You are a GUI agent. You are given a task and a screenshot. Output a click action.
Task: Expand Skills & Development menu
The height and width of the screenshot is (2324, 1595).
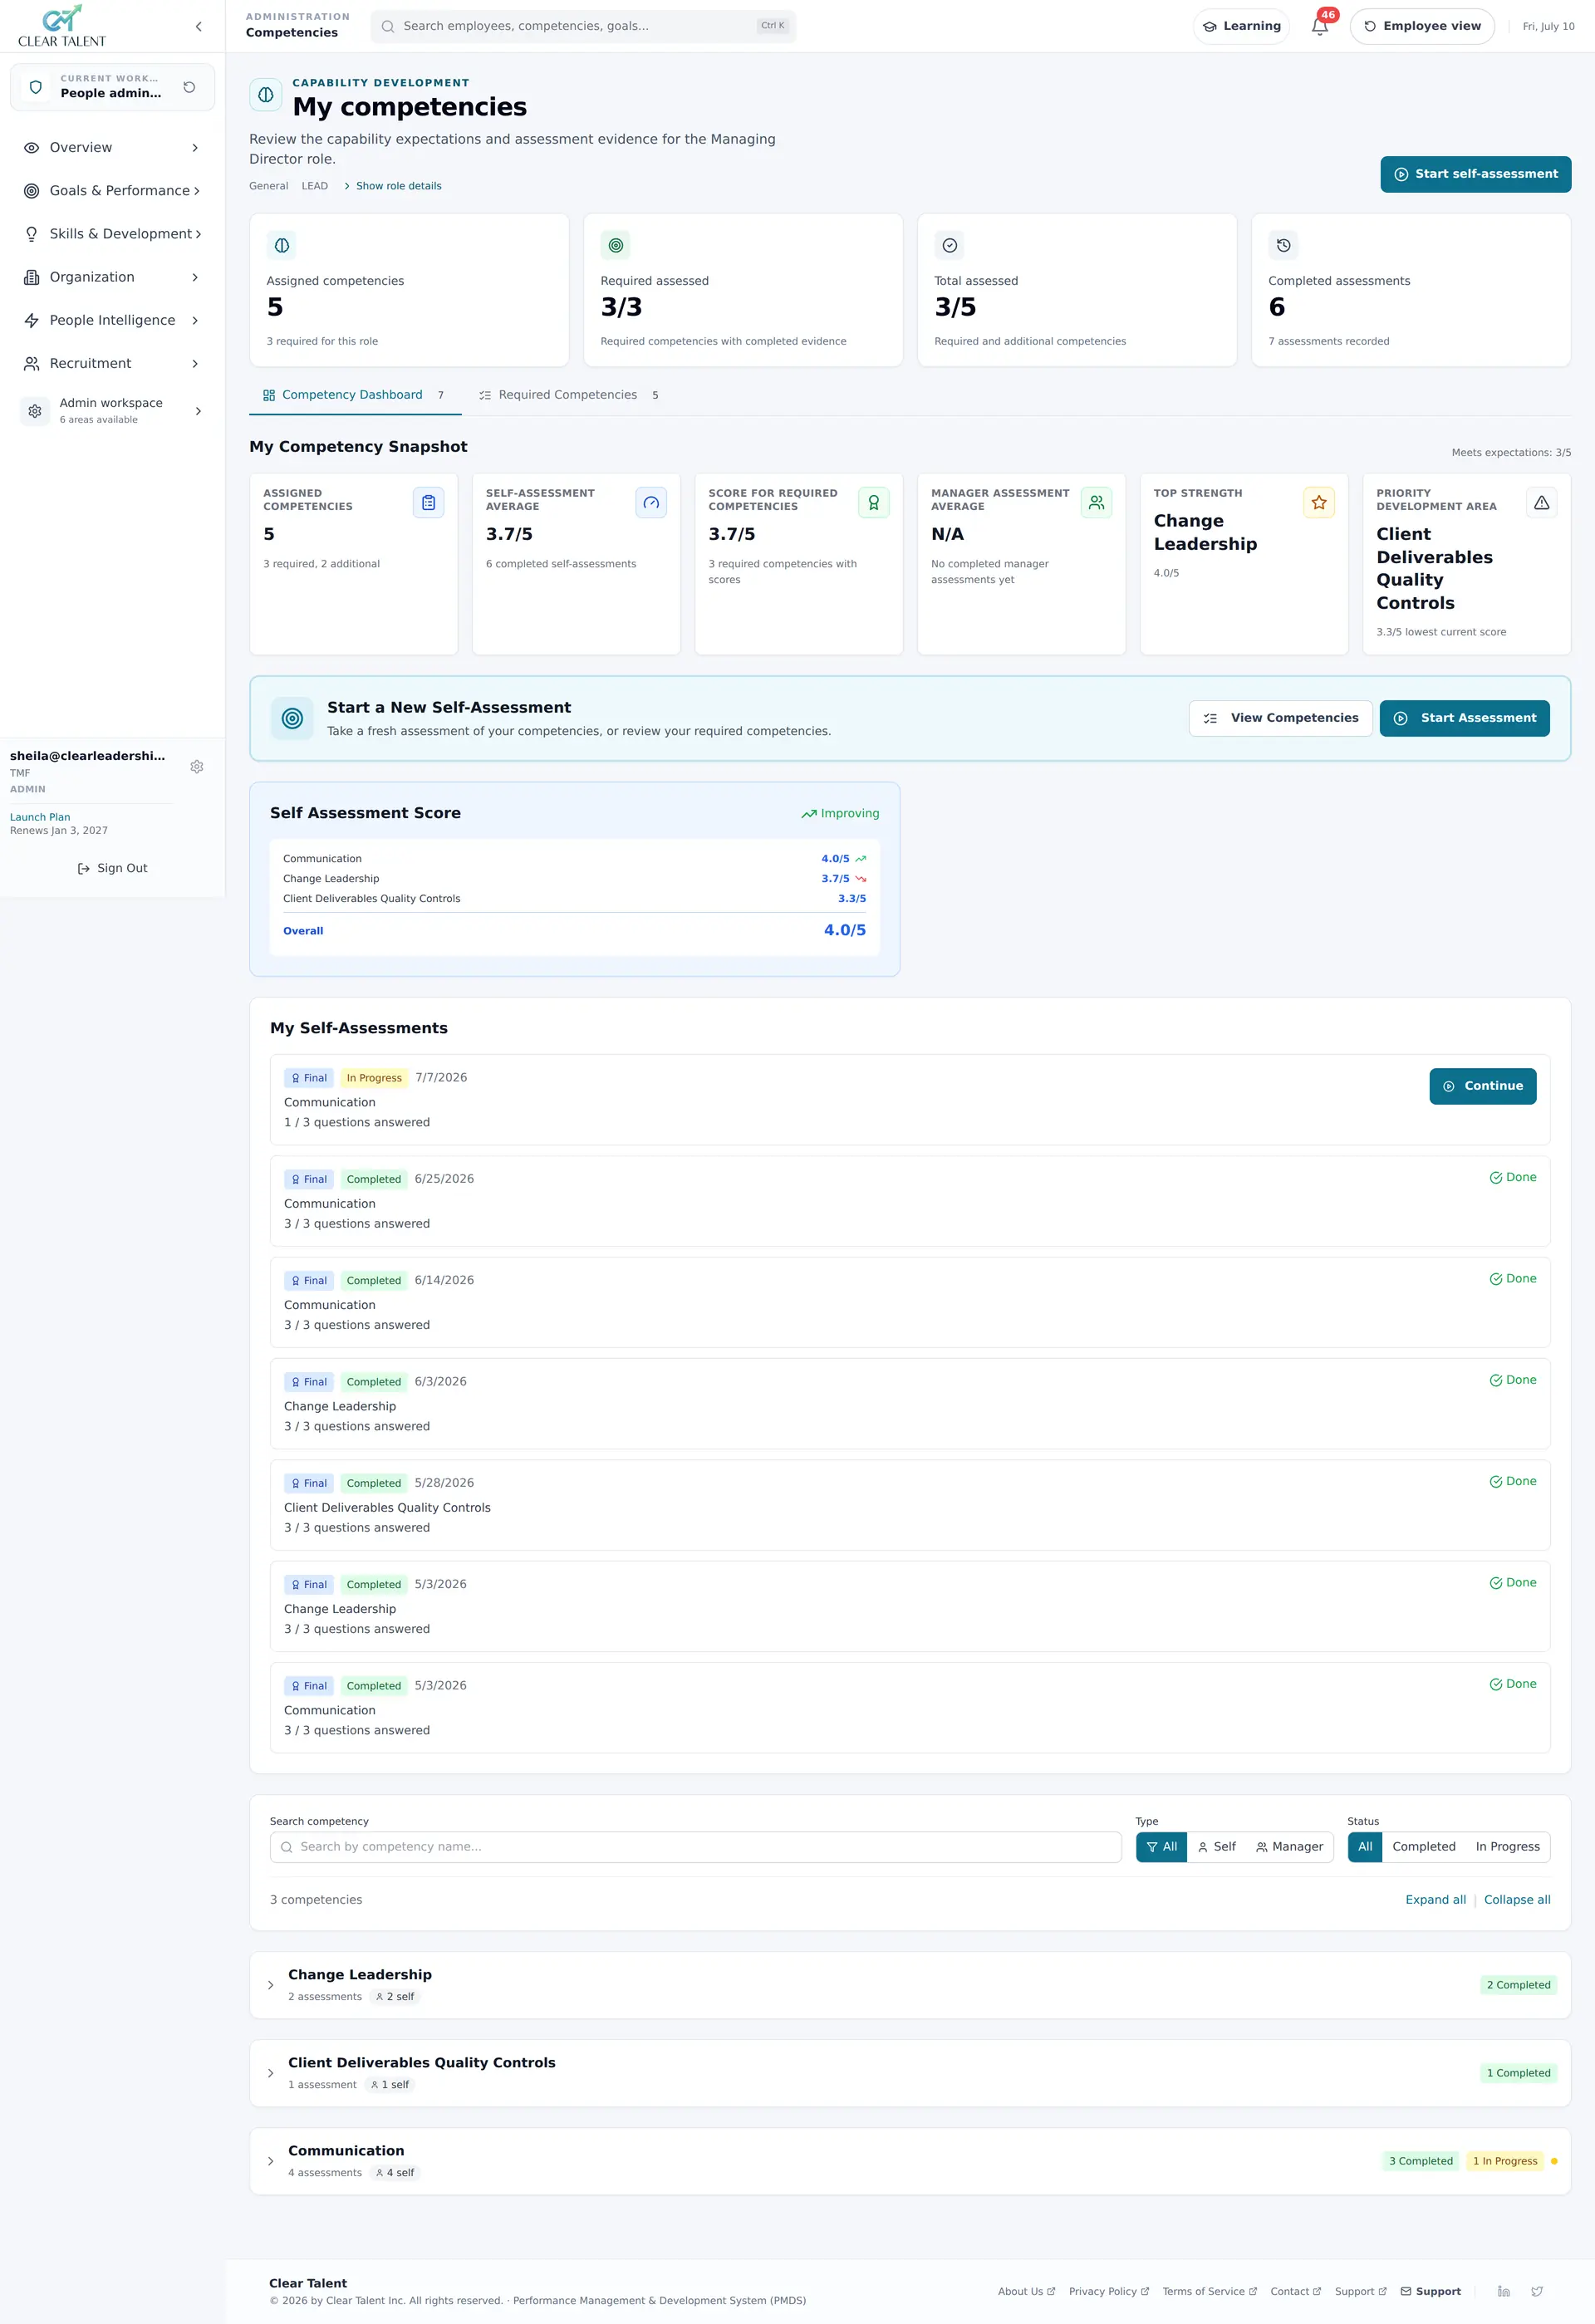pyautogui.click(x=112, y=234)
